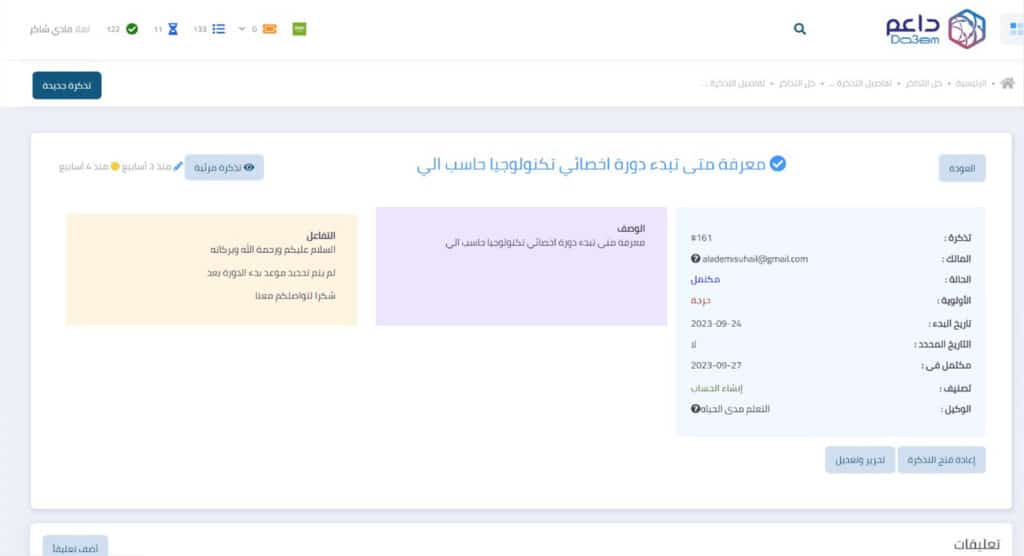Click the أضف تعليقا add comment button
Image resolution: width=1024 pixels, height=556 pixels.
tap(75, 548)
